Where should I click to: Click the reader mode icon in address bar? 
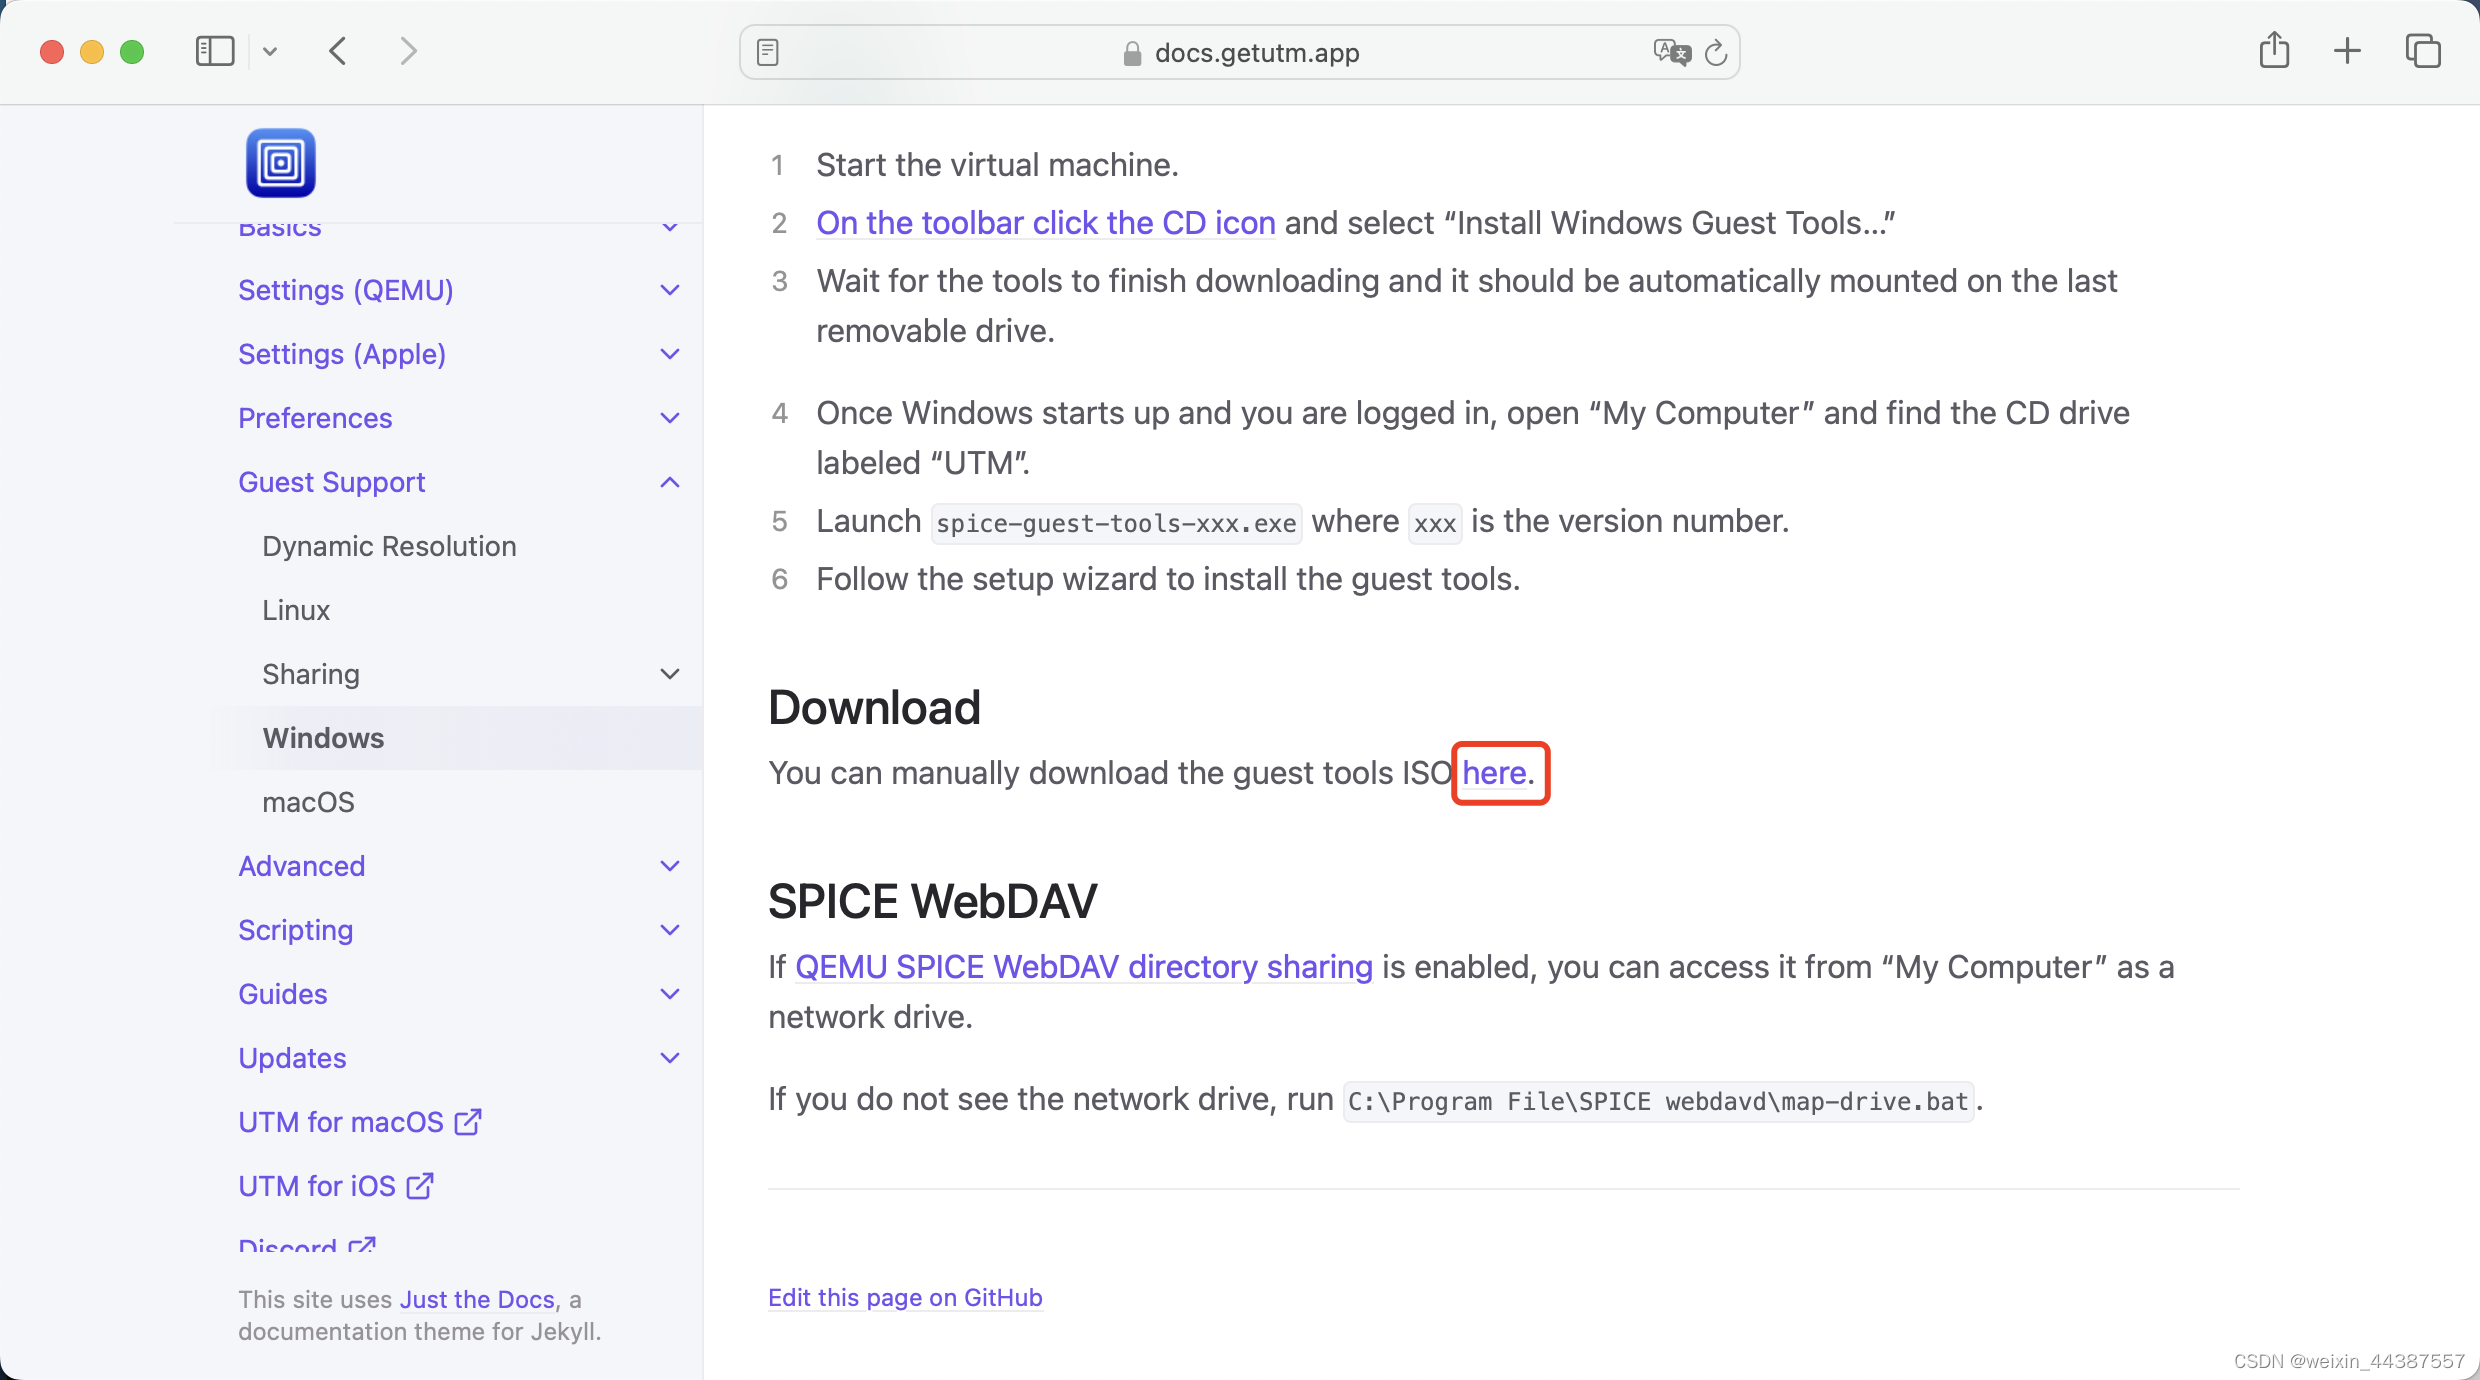pyautogui.click(x=768, y=51)
